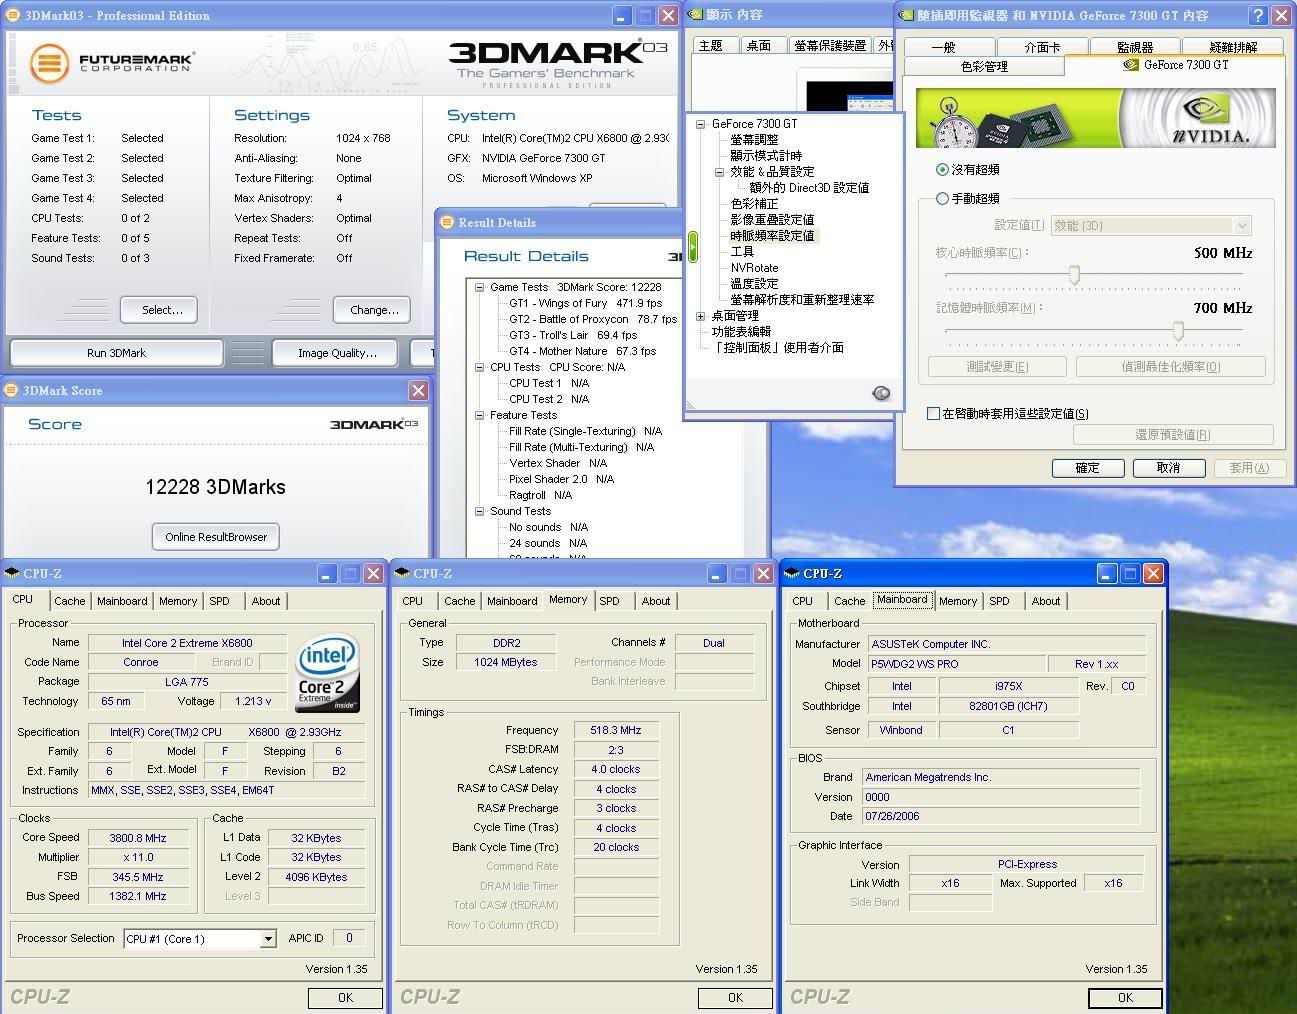The width and height of the screenshot is (1297, 1014).
Task: Collapse the 效能 & 品質設定 tree node
Action: 719,172
